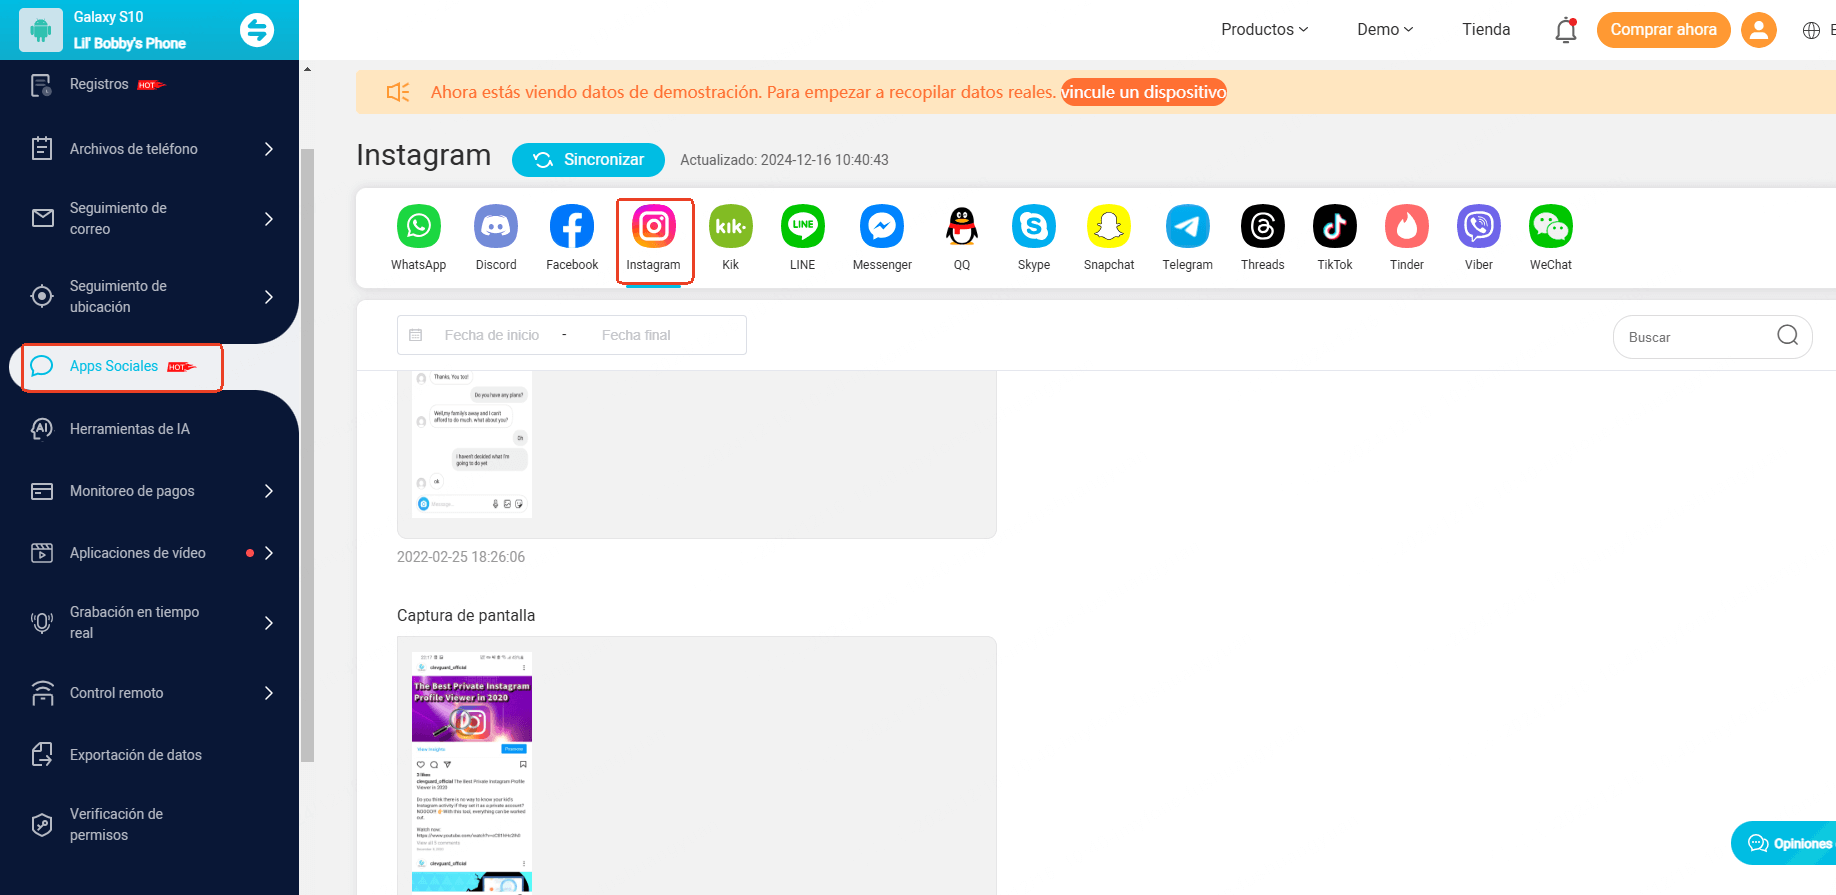This screenshot has width=1836, height=895.
Task: Select the Discord app icon
Action: tap(496, 227)
